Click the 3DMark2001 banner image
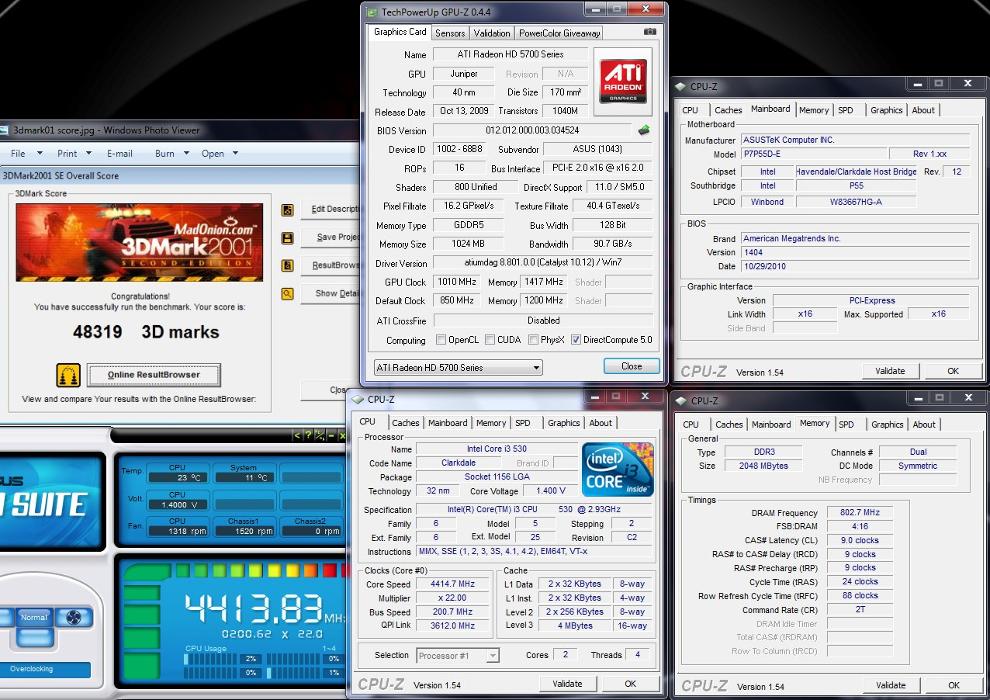990x700 pixels. [140, 242]
